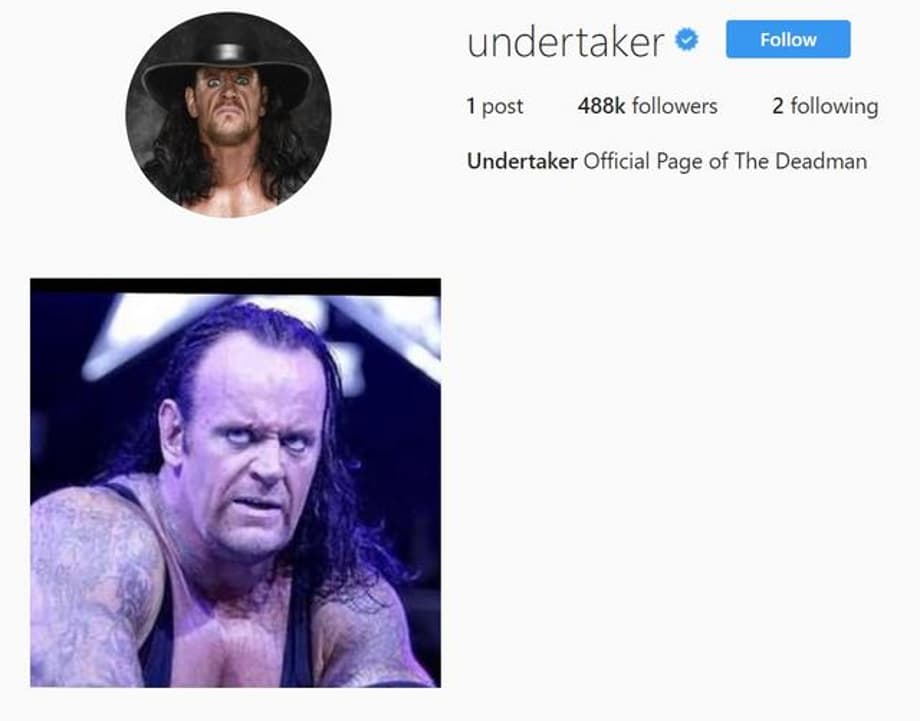Click the word followers in stats
The image size is (920, 721).
(675, 106)
